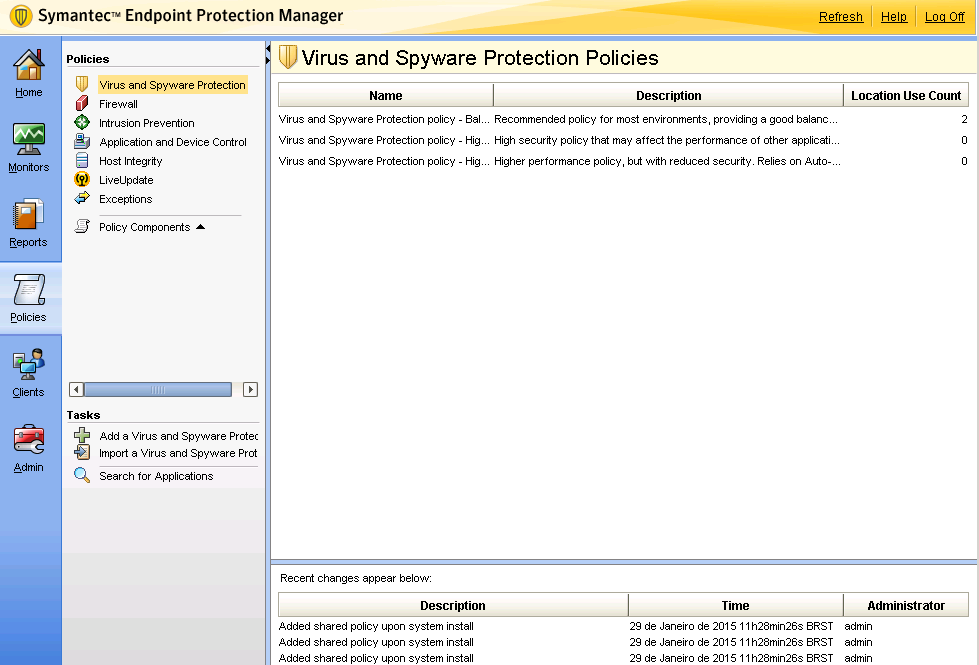This screenshot has height=665, width=979.
Task: Click the Log Off link
Action: click(x=944, y=17)
